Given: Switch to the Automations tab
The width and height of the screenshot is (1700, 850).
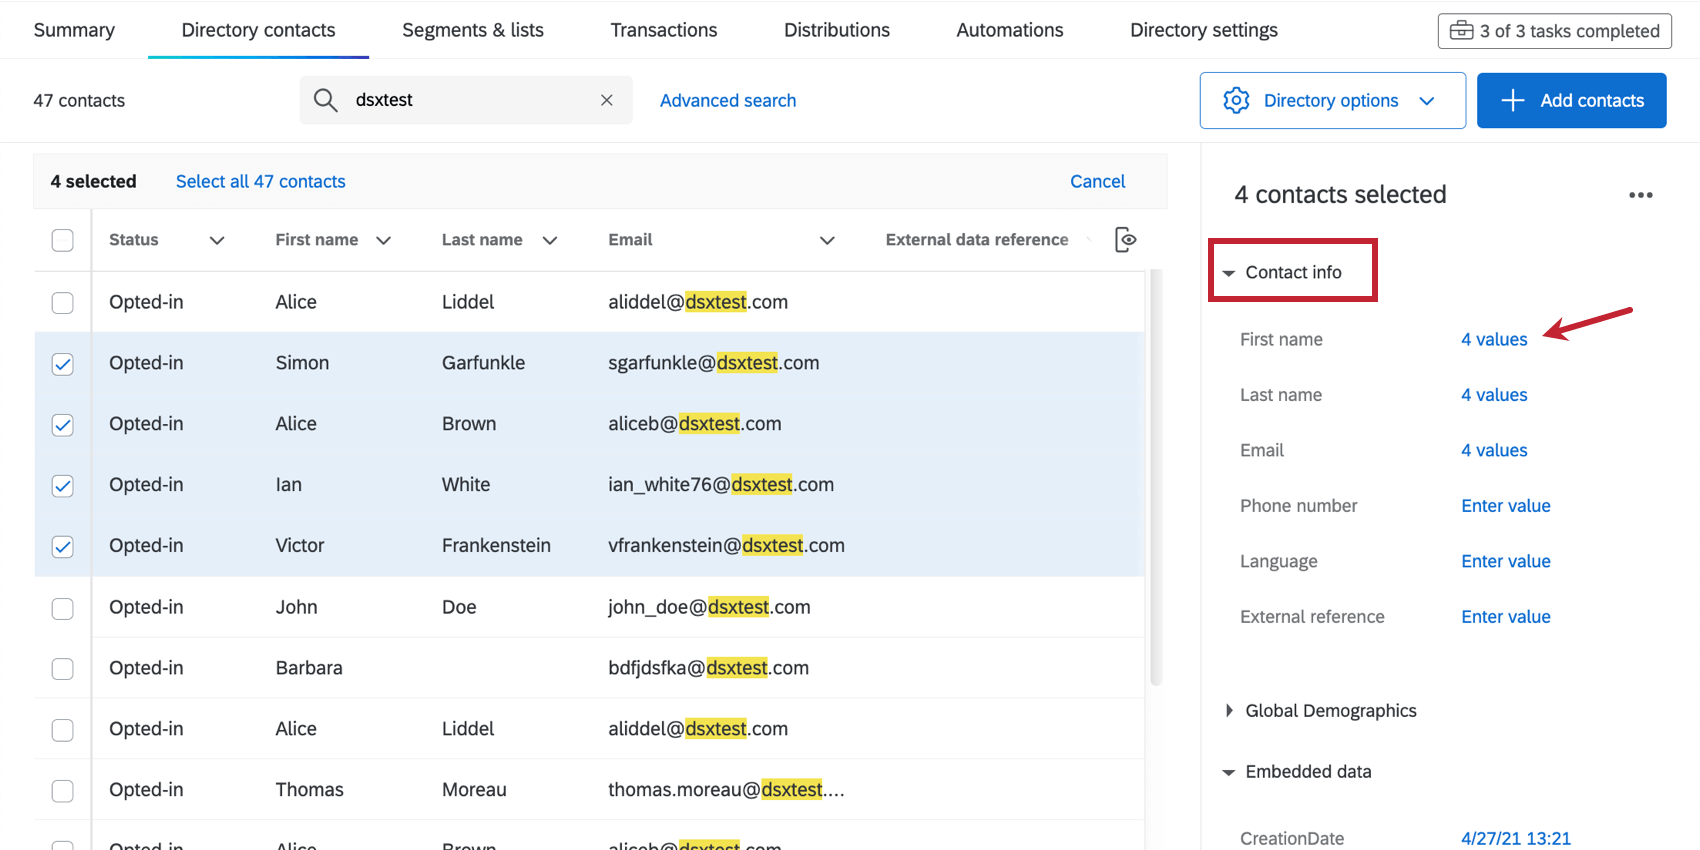Looking at the screenshot, I should [1010, 30].
